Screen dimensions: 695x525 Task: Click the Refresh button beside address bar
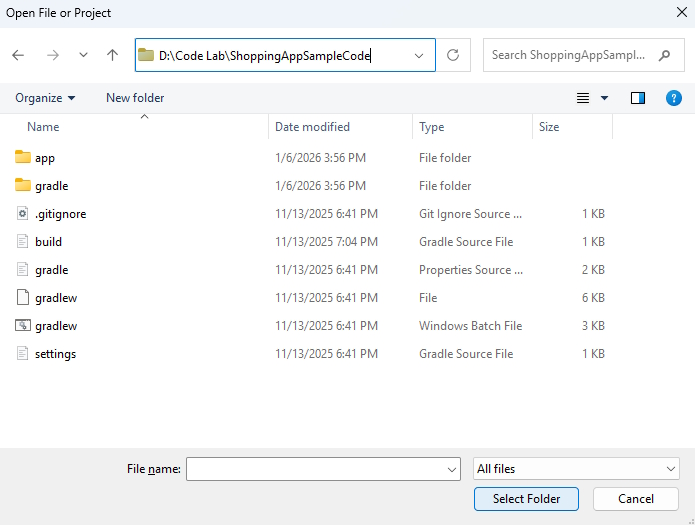click(453, 56)
